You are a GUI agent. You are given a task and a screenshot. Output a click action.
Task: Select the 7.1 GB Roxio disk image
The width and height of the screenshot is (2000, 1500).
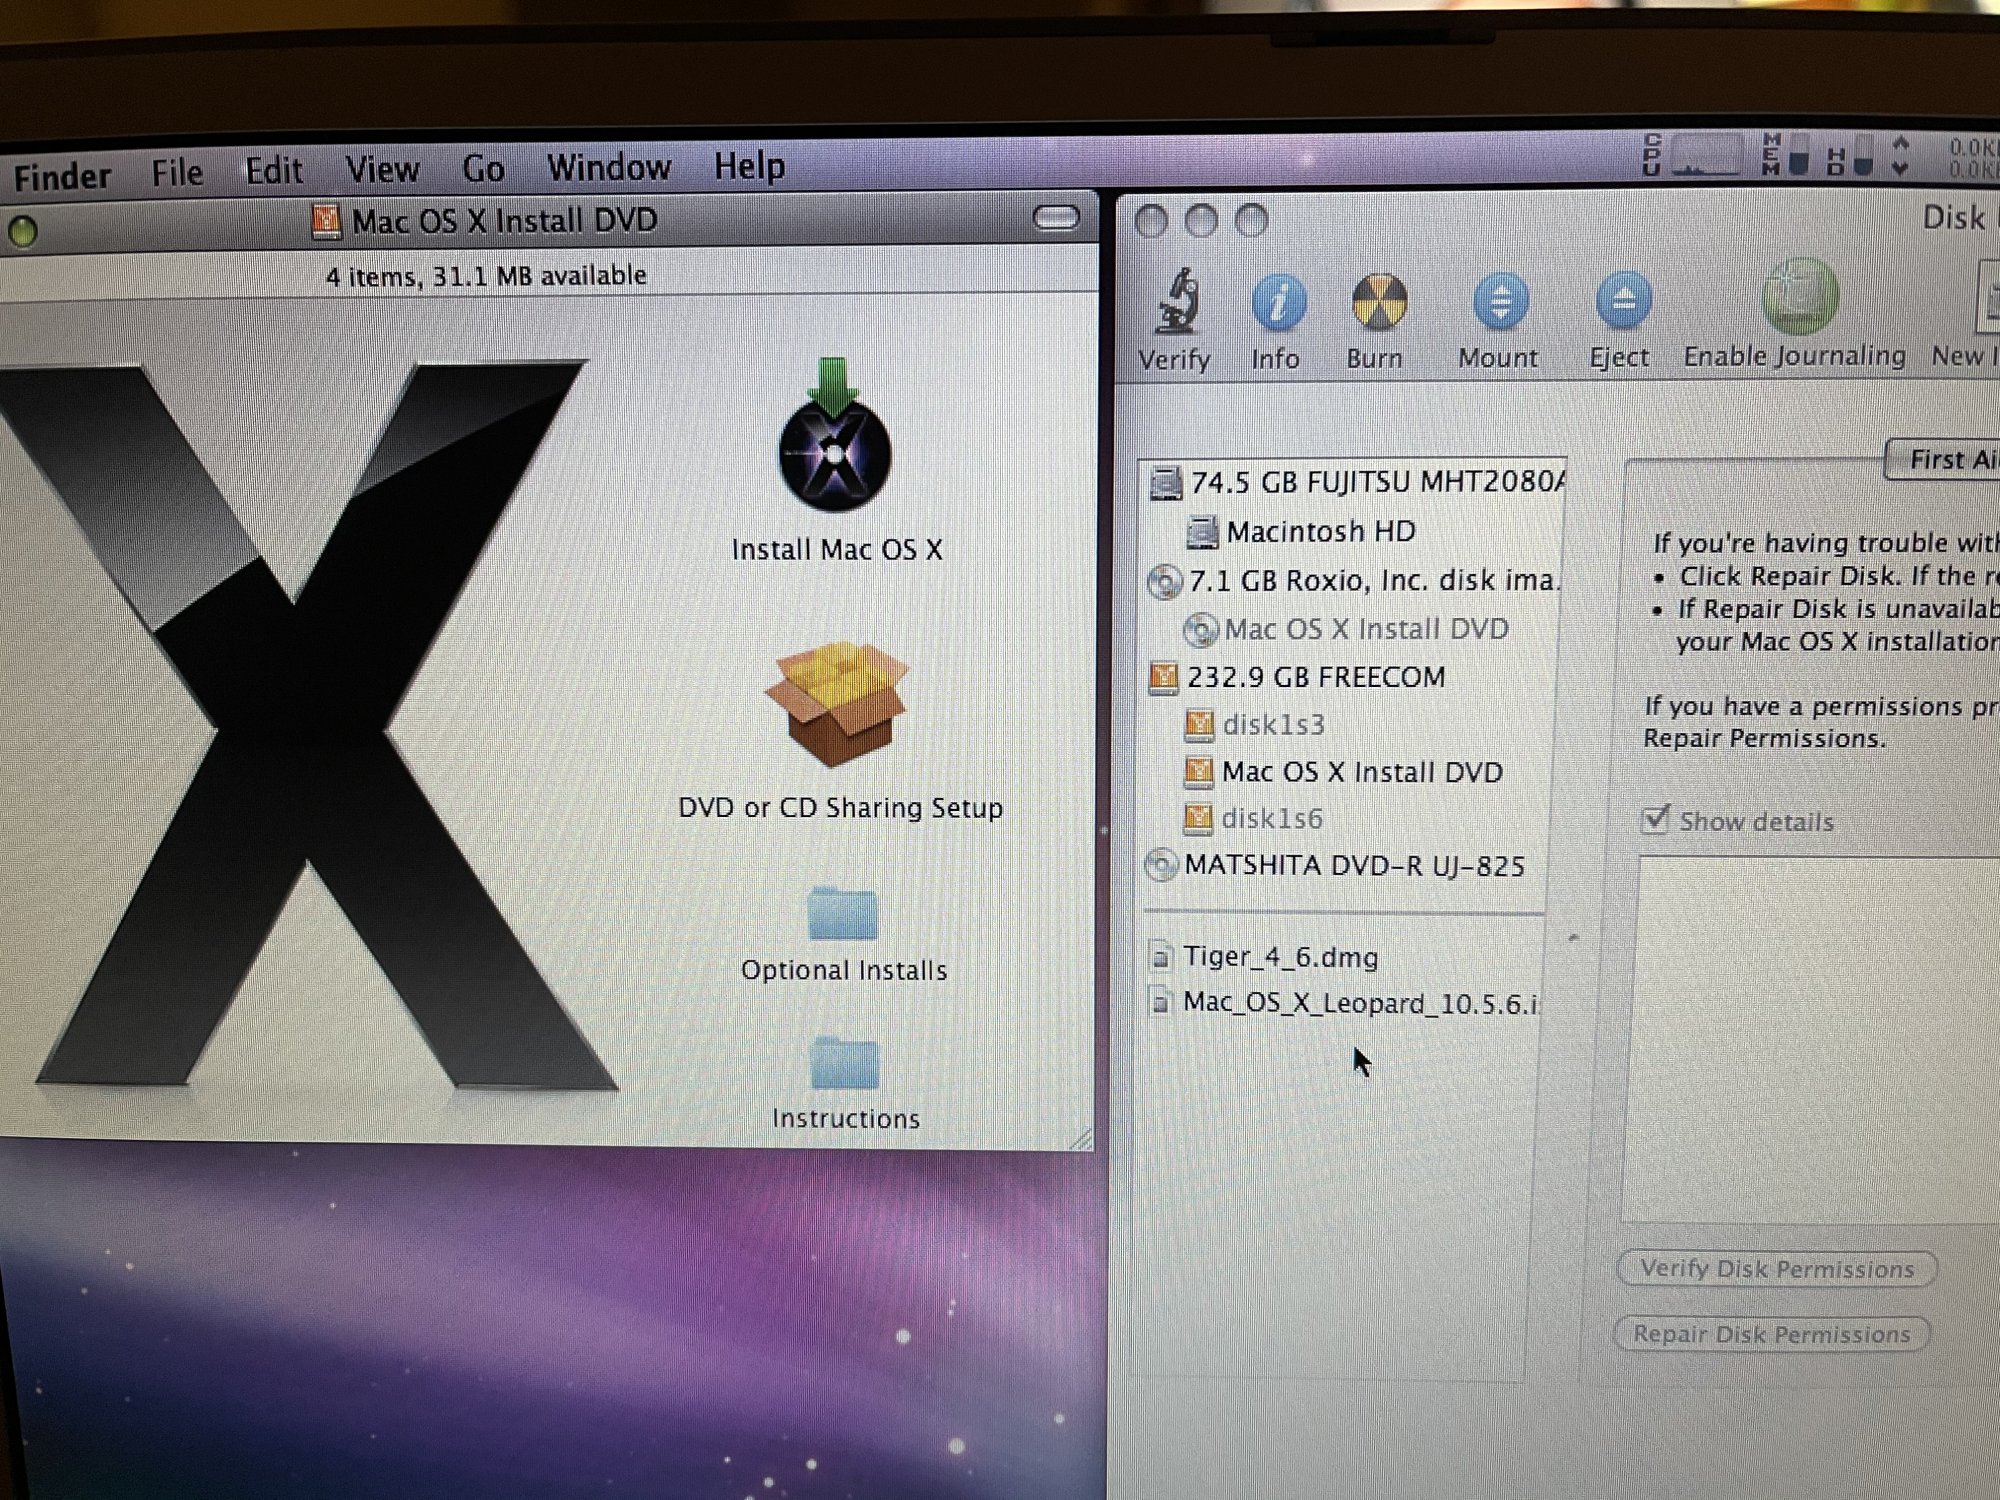(x=1353, y=580)
